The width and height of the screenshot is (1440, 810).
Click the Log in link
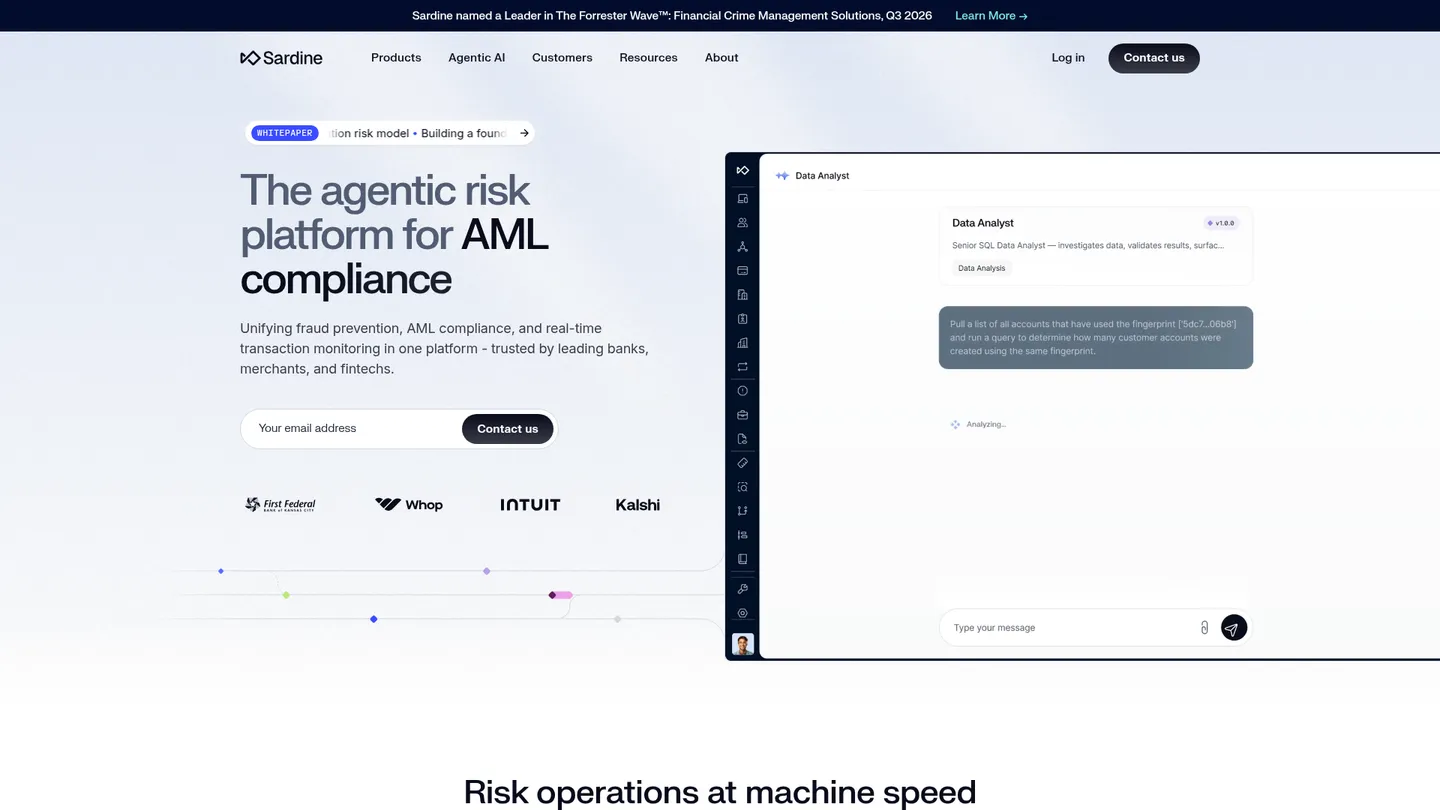pos(1068,58)
